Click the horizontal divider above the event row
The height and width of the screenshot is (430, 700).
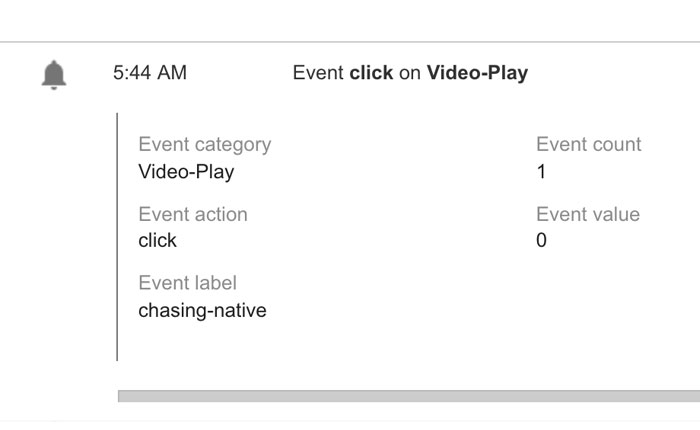coord(350,42)
